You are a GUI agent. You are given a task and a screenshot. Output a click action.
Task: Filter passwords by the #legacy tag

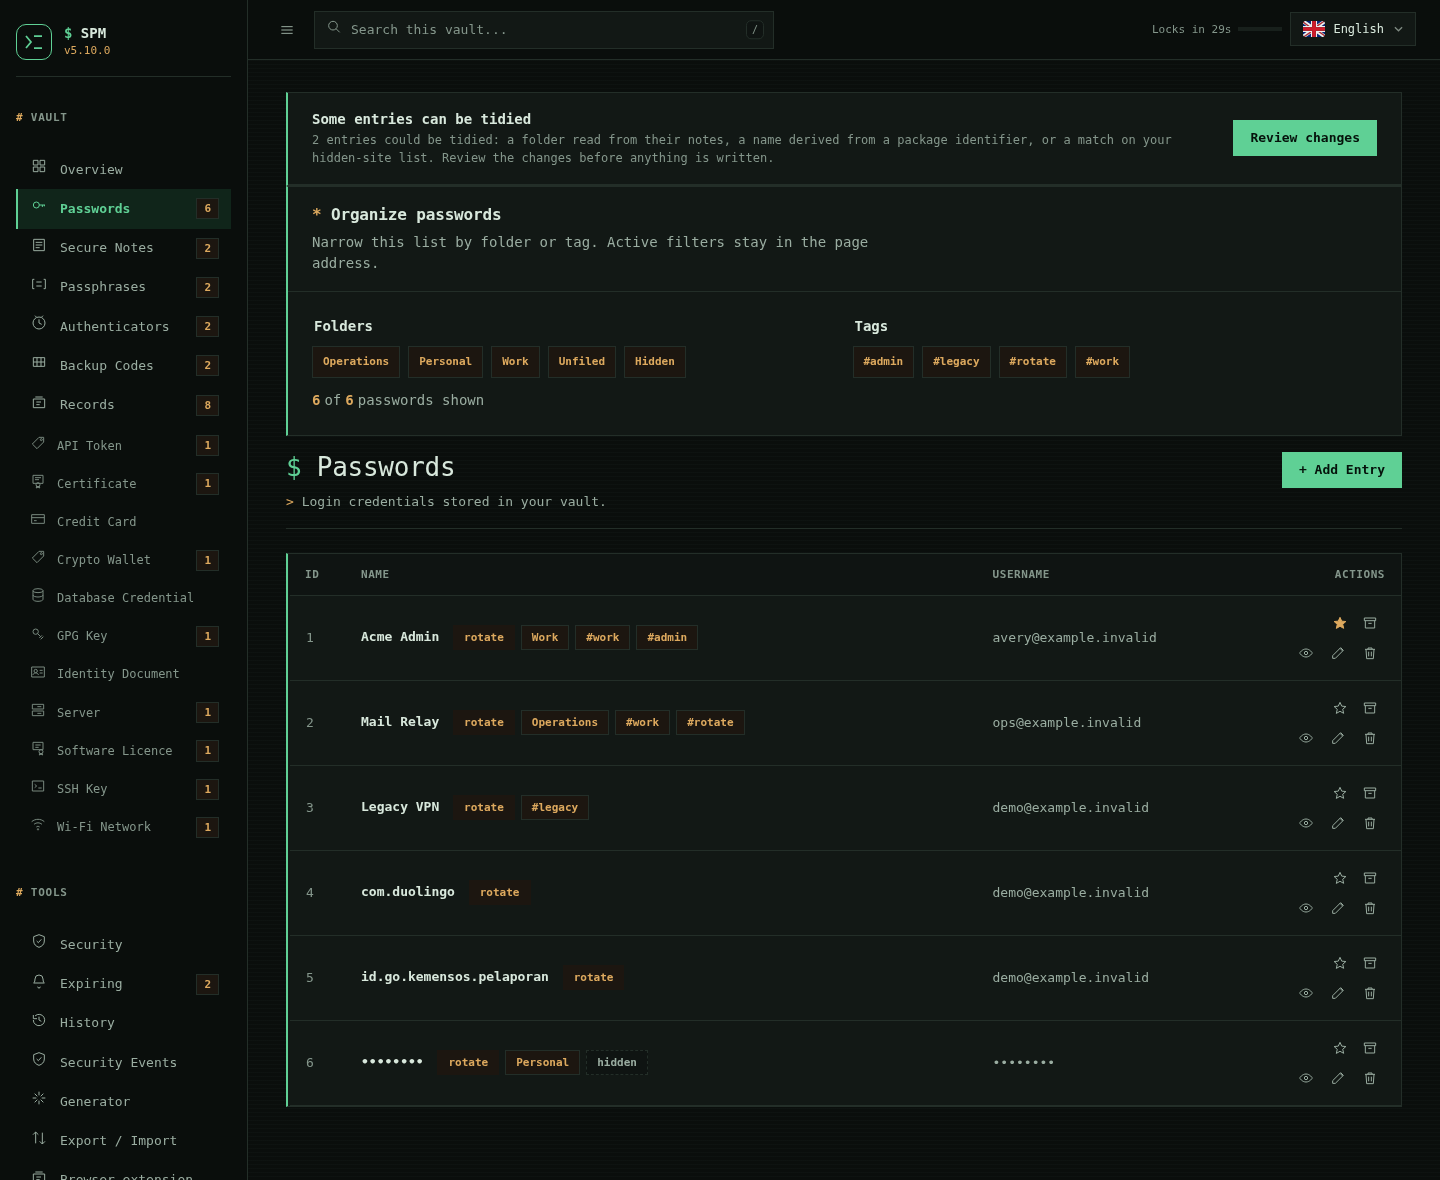pyautogui.click(x=956, y=362)
